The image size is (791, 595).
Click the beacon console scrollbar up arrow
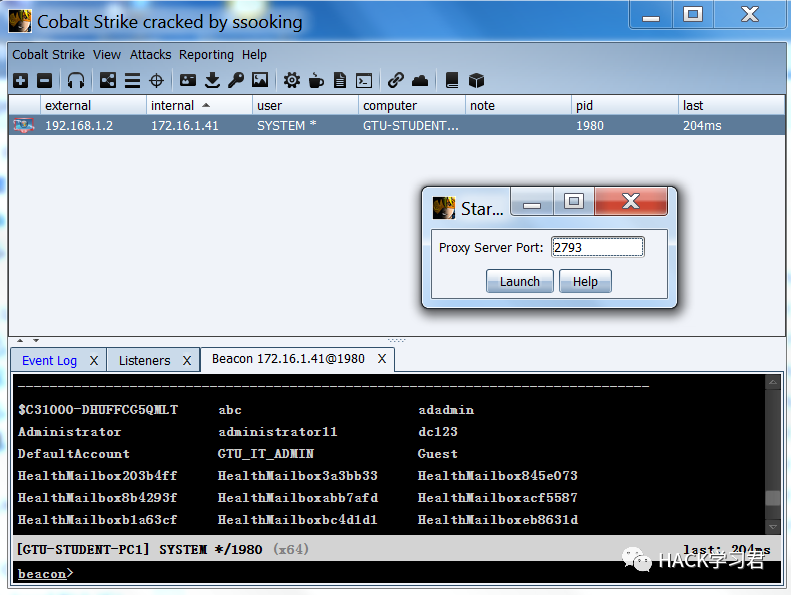[772, 383]
